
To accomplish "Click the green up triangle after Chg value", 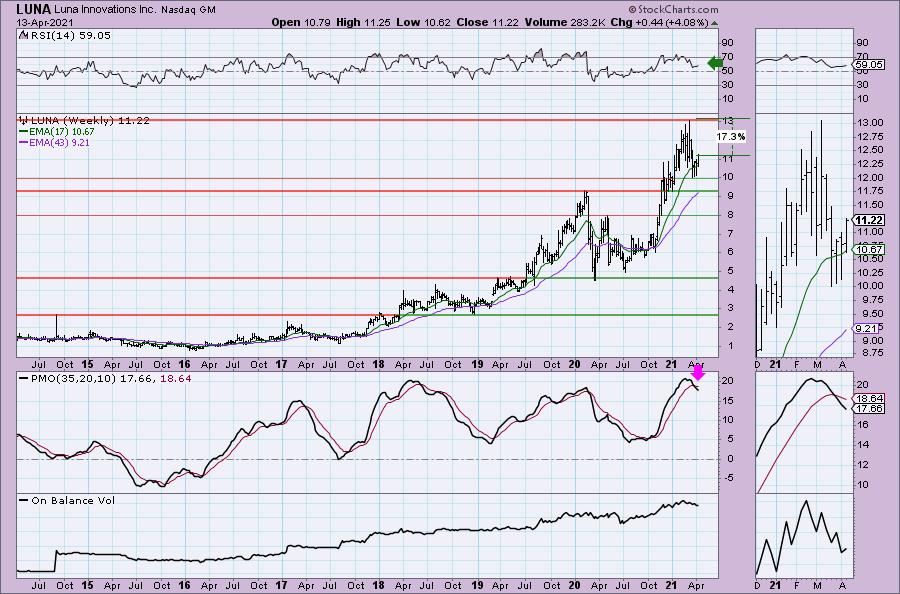I will coord(714,24).
